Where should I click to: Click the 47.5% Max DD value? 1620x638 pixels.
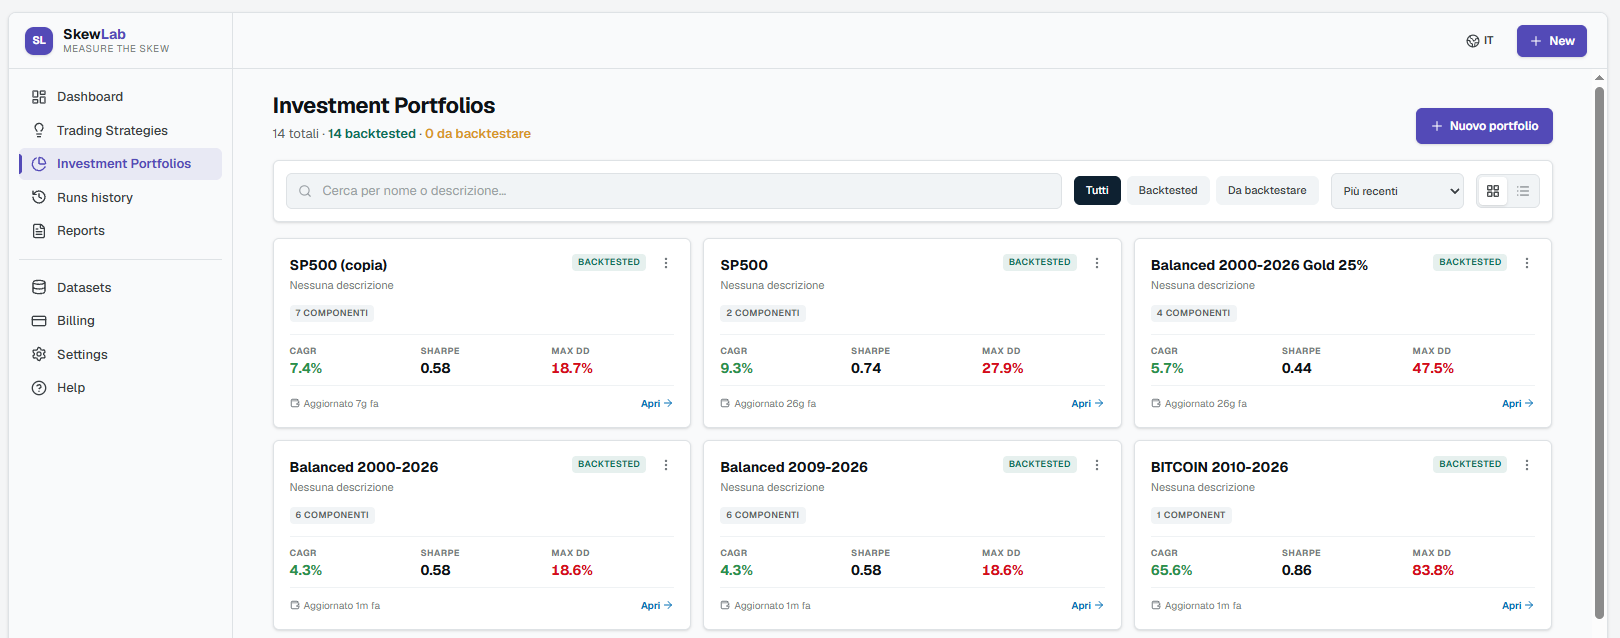coord(1433,368)
